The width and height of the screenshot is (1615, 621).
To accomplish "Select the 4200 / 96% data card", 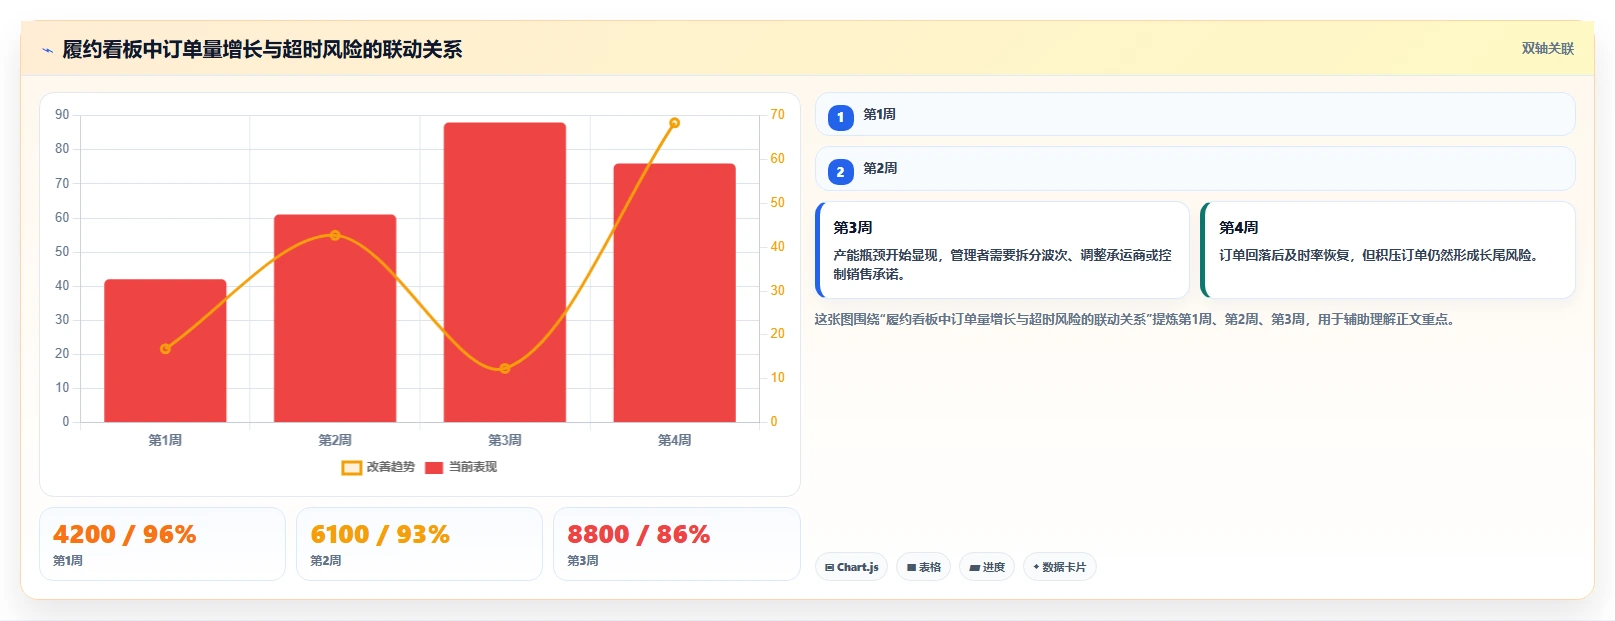I will (x=162, y=544).
